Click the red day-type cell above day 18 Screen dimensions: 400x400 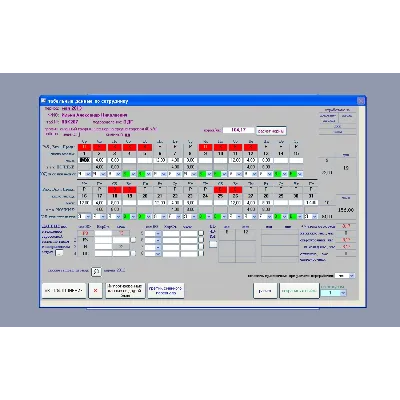[115, 190]
